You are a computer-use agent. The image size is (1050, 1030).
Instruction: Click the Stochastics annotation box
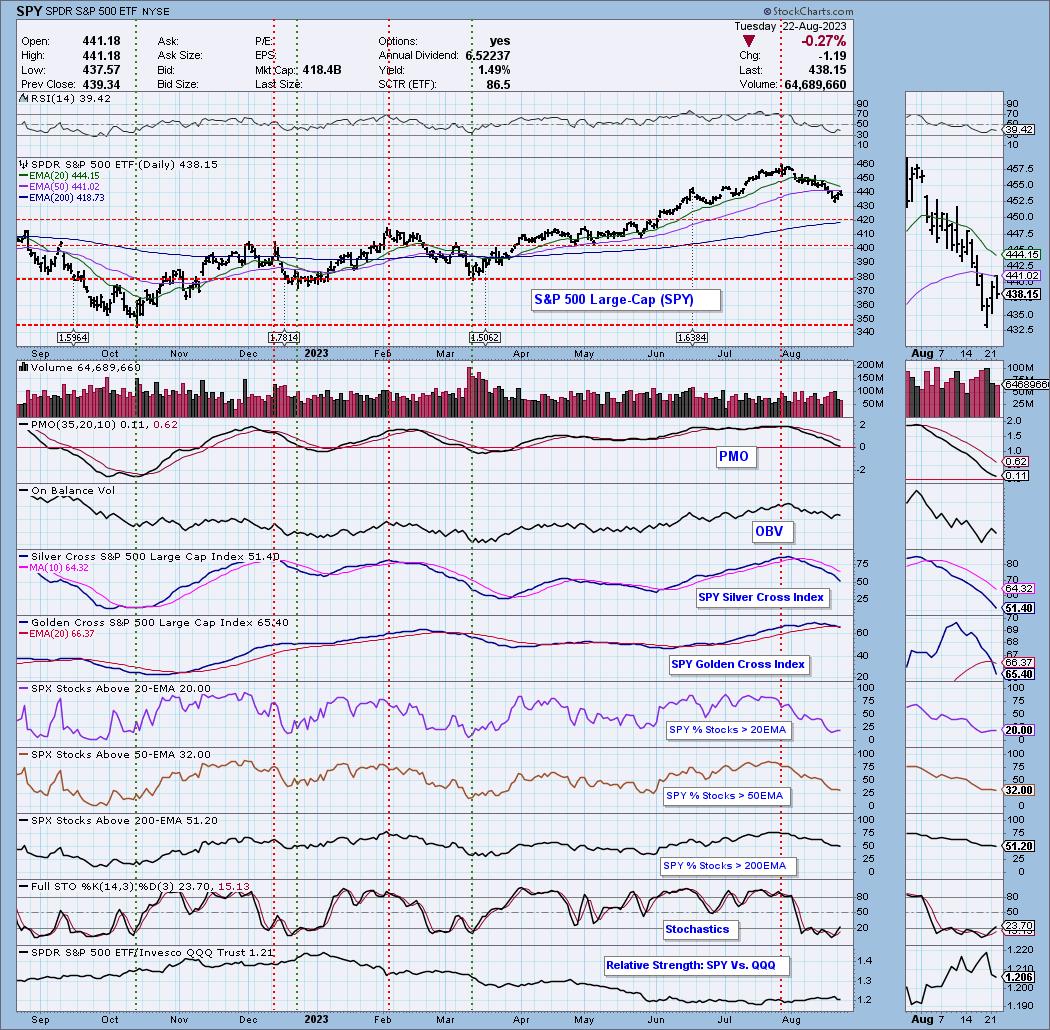(x=699, y=930)
